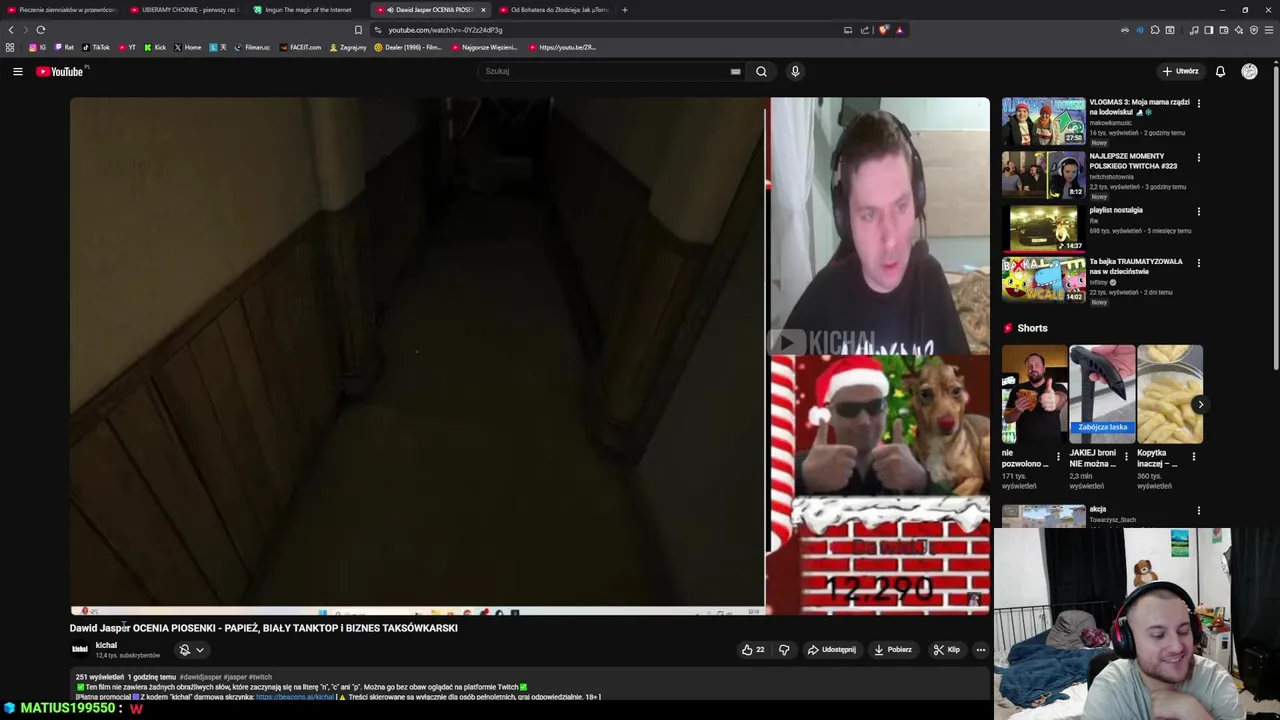Open the on-screen keyboard icon in search
The image size is (1280, 720).
(736, 71)
